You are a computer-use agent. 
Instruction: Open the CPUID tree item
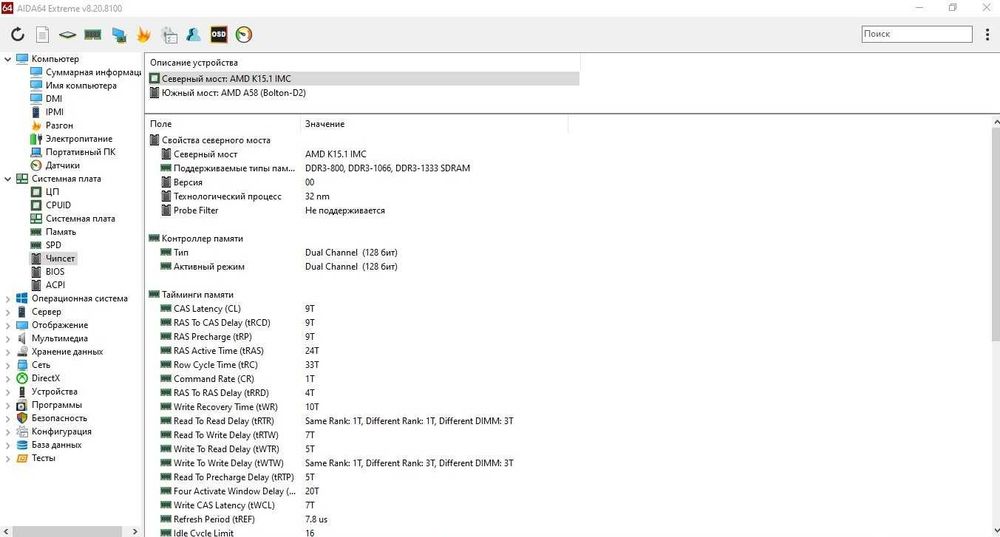coord(58,205)
